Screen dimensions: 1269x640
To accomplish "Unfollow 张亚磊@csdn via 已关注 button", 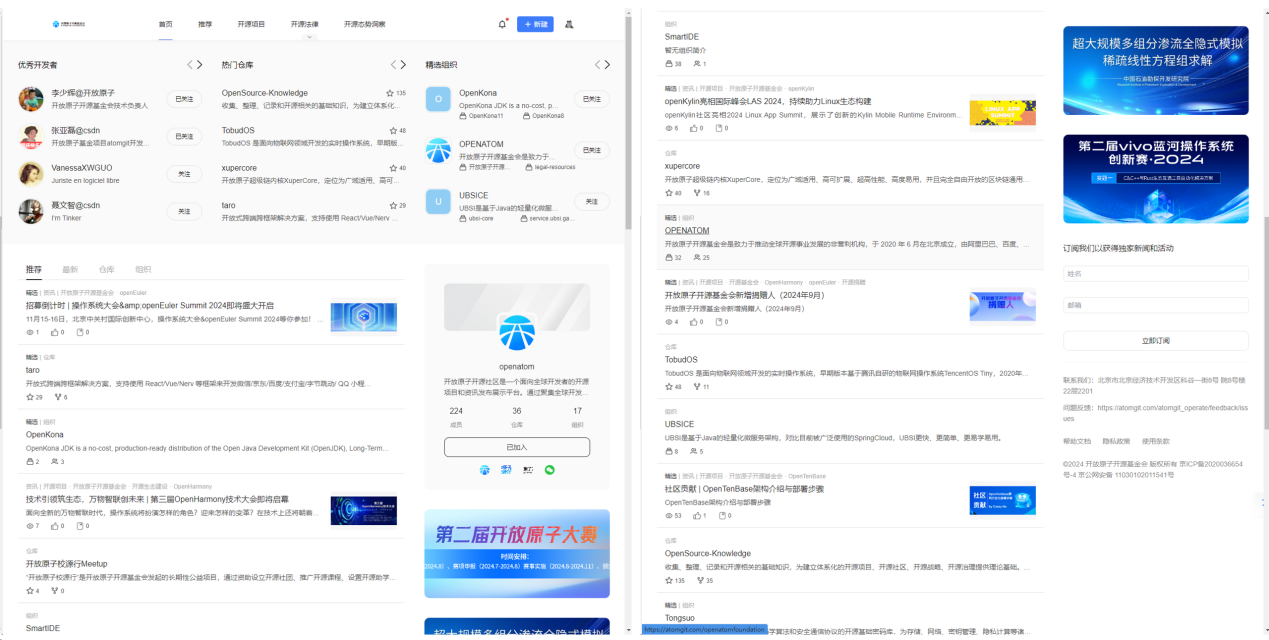I will point(184,136).
